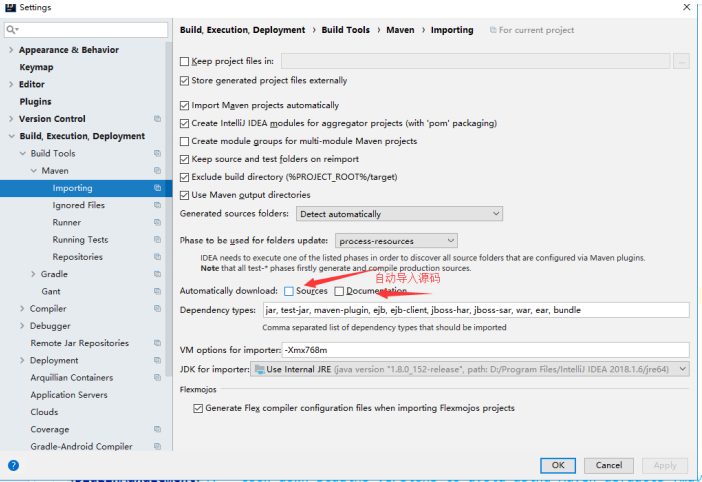Open 'Generated sources folders' dropdown

click(399, 214)
